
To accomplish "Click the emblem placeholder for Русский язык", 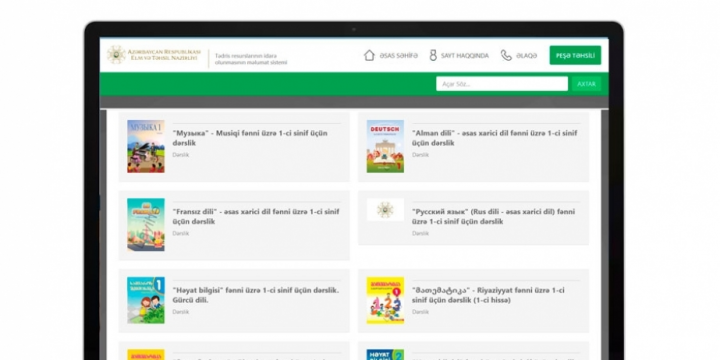I will click(x=385, y=210).
